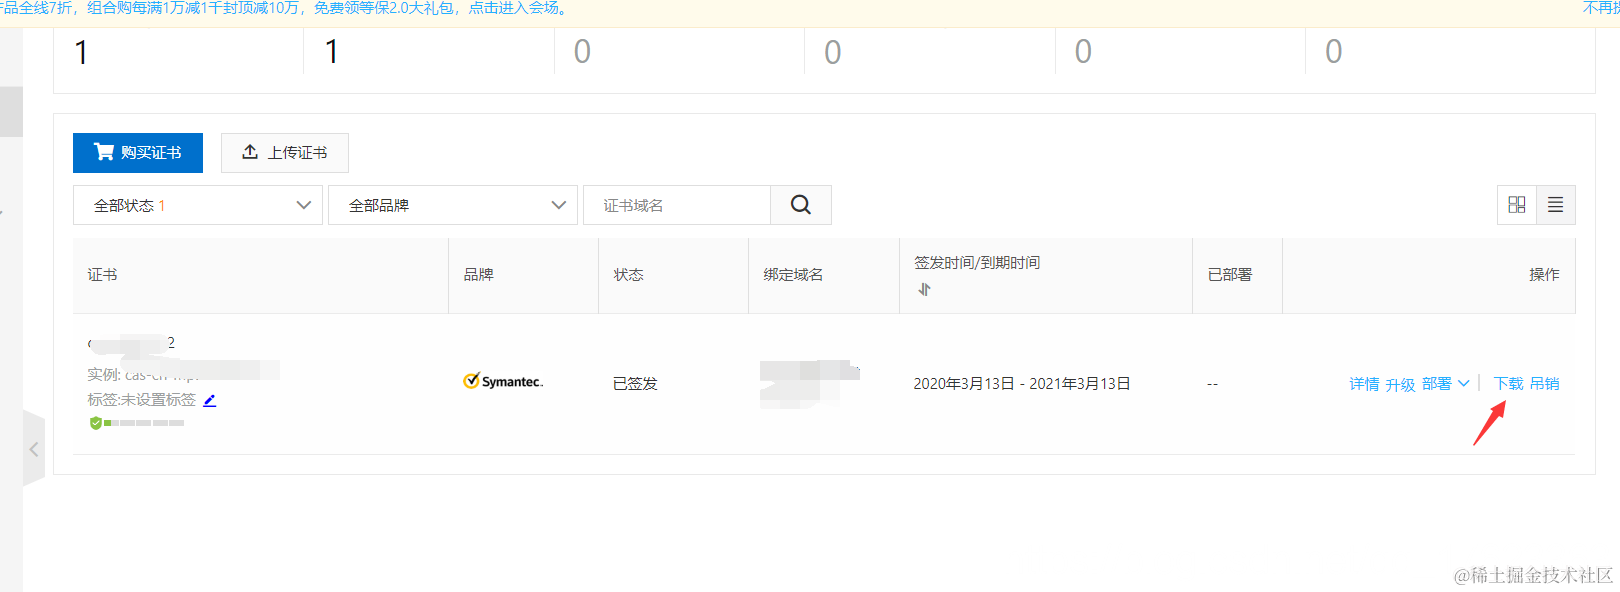Click the 上传证书 button

click(285, 153)
